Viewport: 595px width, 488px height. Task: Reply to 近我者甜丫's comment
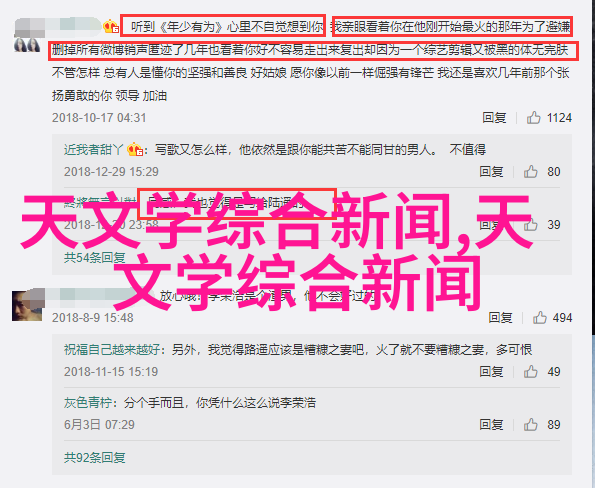click(491, 172)
